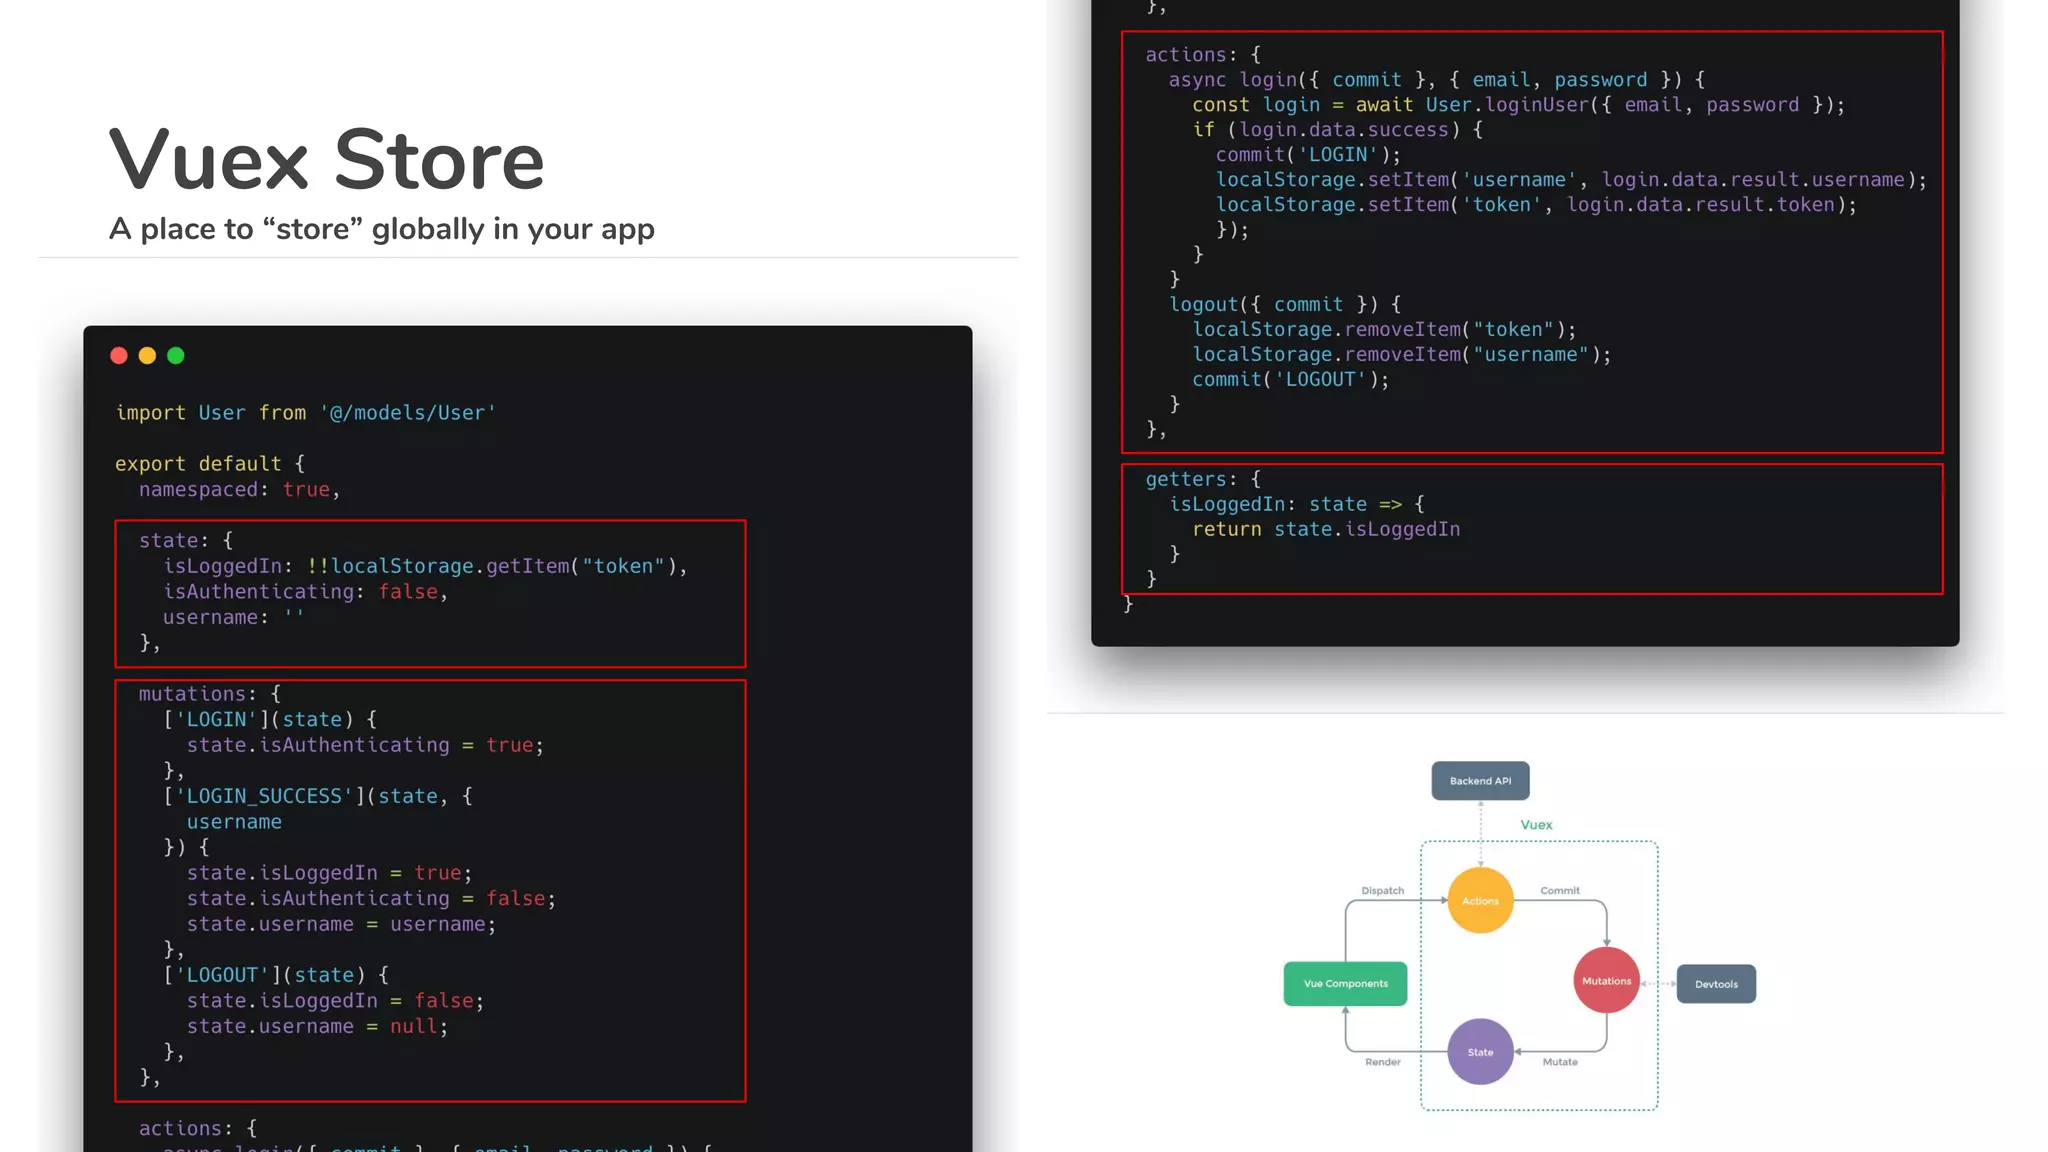2048x1152 pixels.
Task: Click the yellow dot in code window
Action: pos(147,356)
